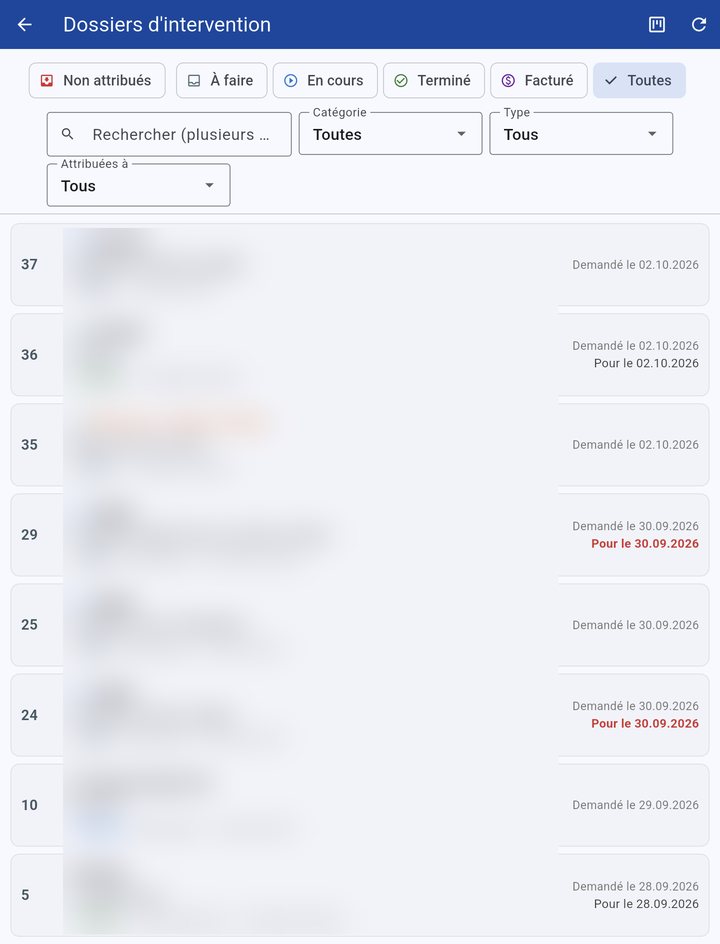Image resolution: width=720 pixels, height=944 pixels.
Task: Open dossier 29 due 30.09.2026
Action: click(x=360, y=535)
